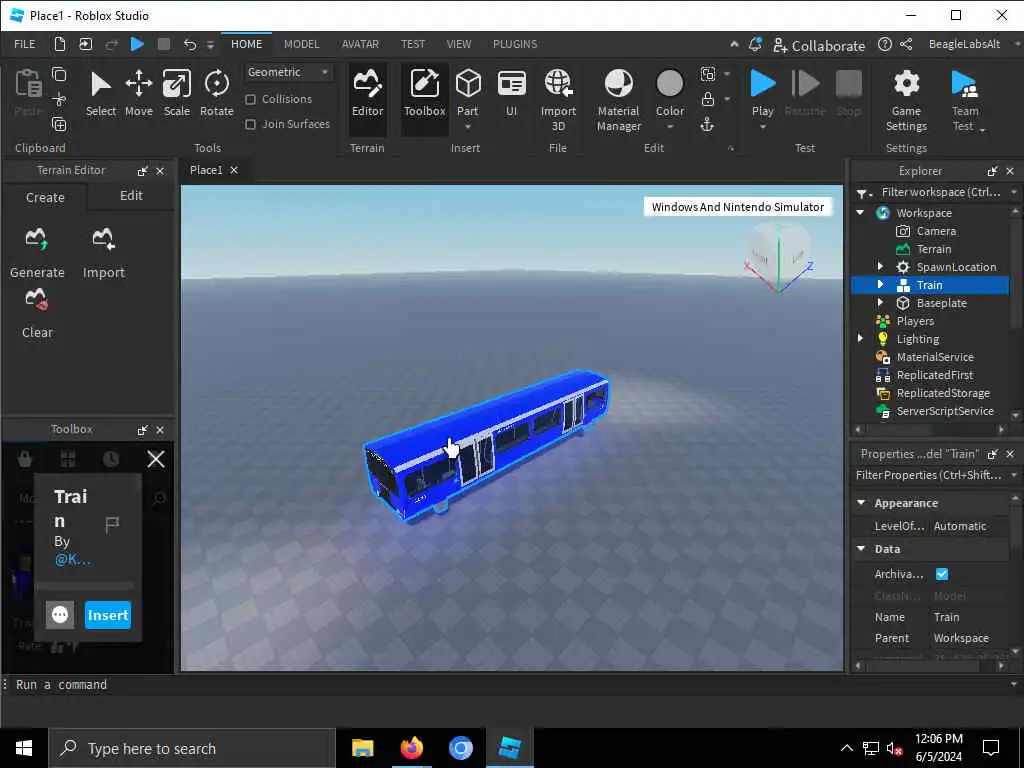Click the New file icon
This screenshot has height=768, width=1024.
point(59,44)
